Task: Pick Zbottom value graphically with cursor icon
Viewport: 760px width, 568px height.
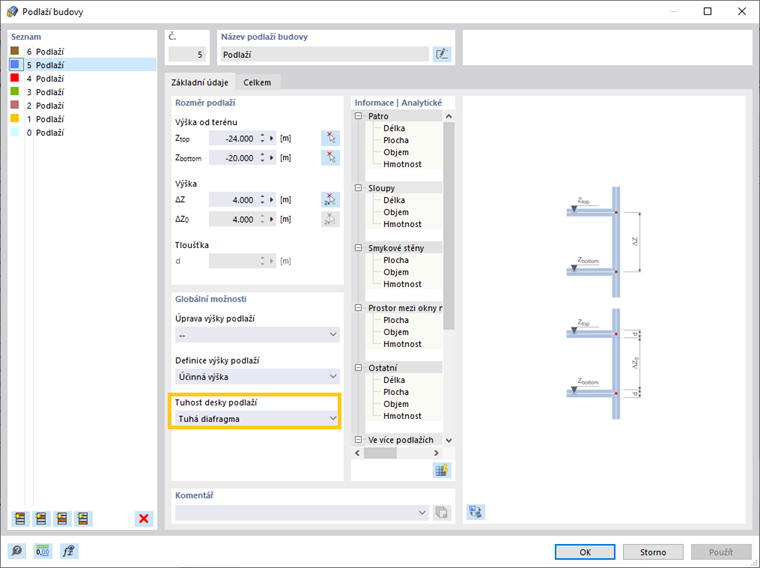Action: point(330,158)
